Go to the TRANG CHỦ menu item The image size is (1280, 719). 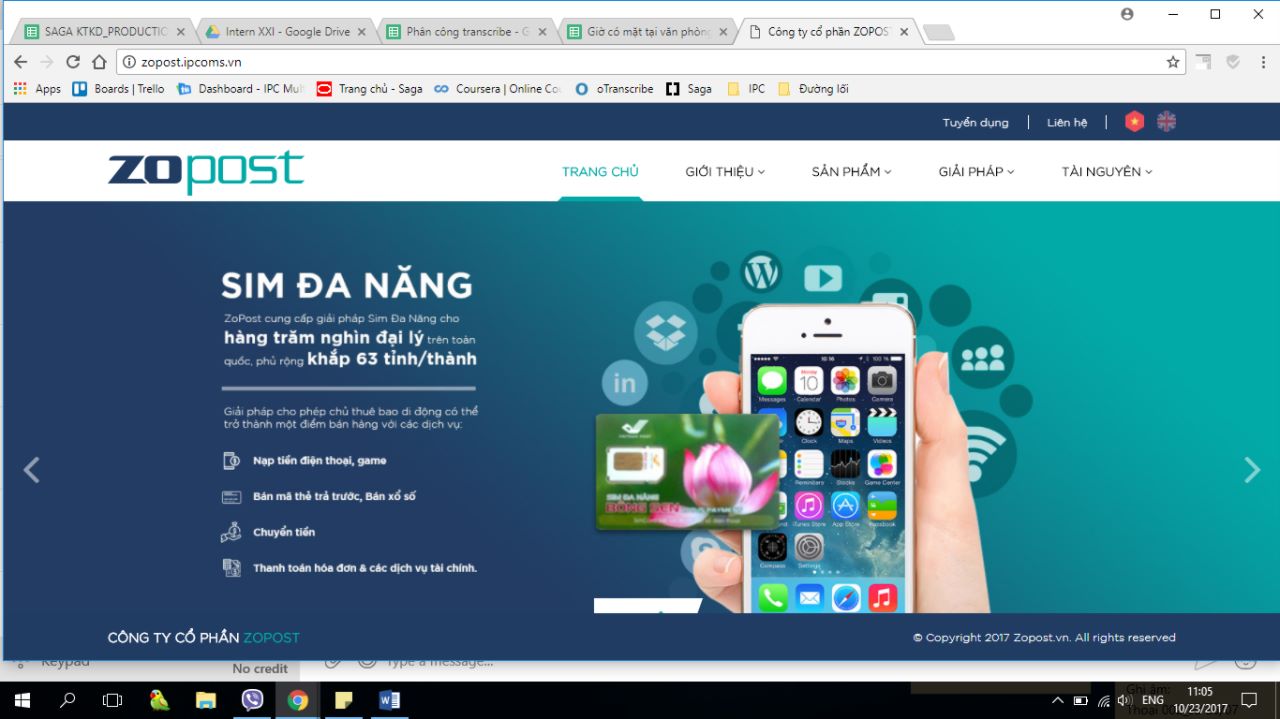pyautogui.click(x=600, y=172)
